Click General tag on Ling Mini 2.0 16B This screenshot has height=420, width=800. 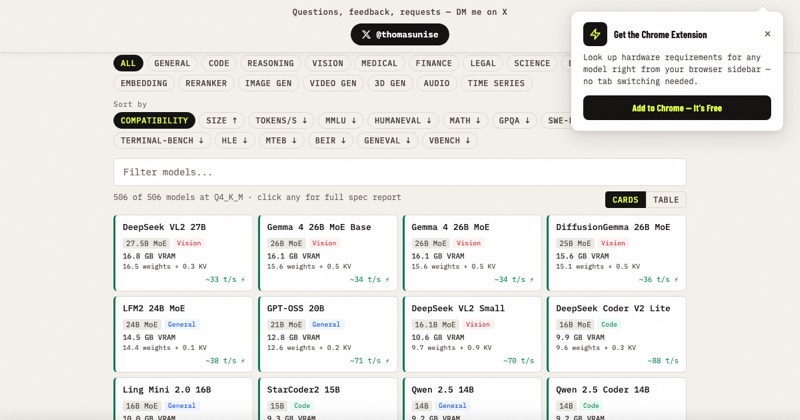coord(181,406)
